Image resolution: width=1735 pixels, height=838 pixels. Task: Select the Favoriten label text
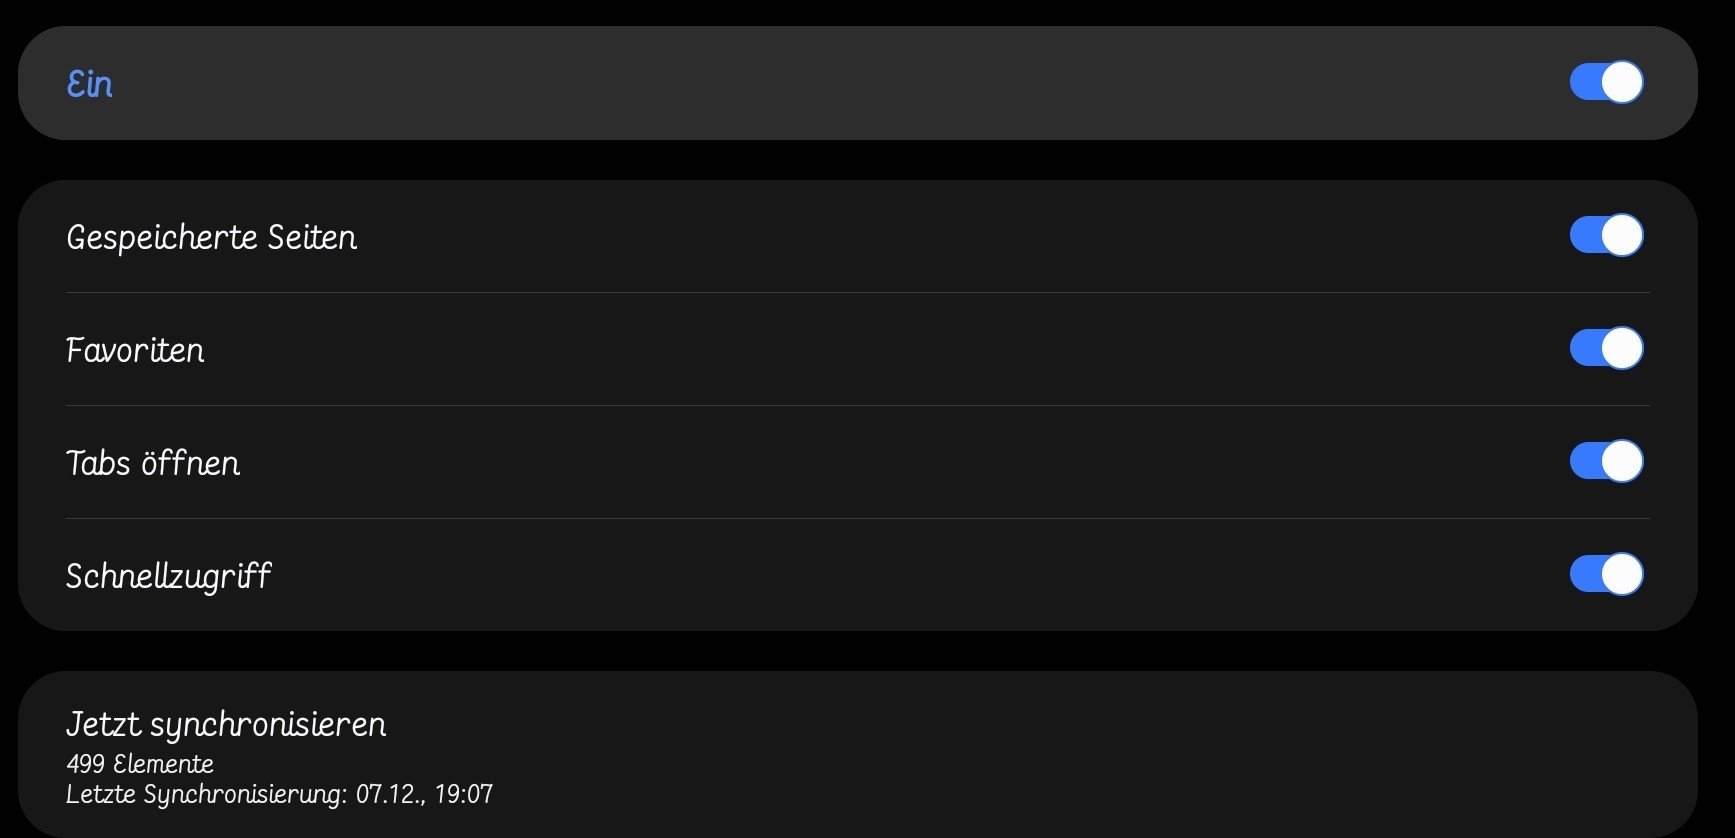point(135,351)
